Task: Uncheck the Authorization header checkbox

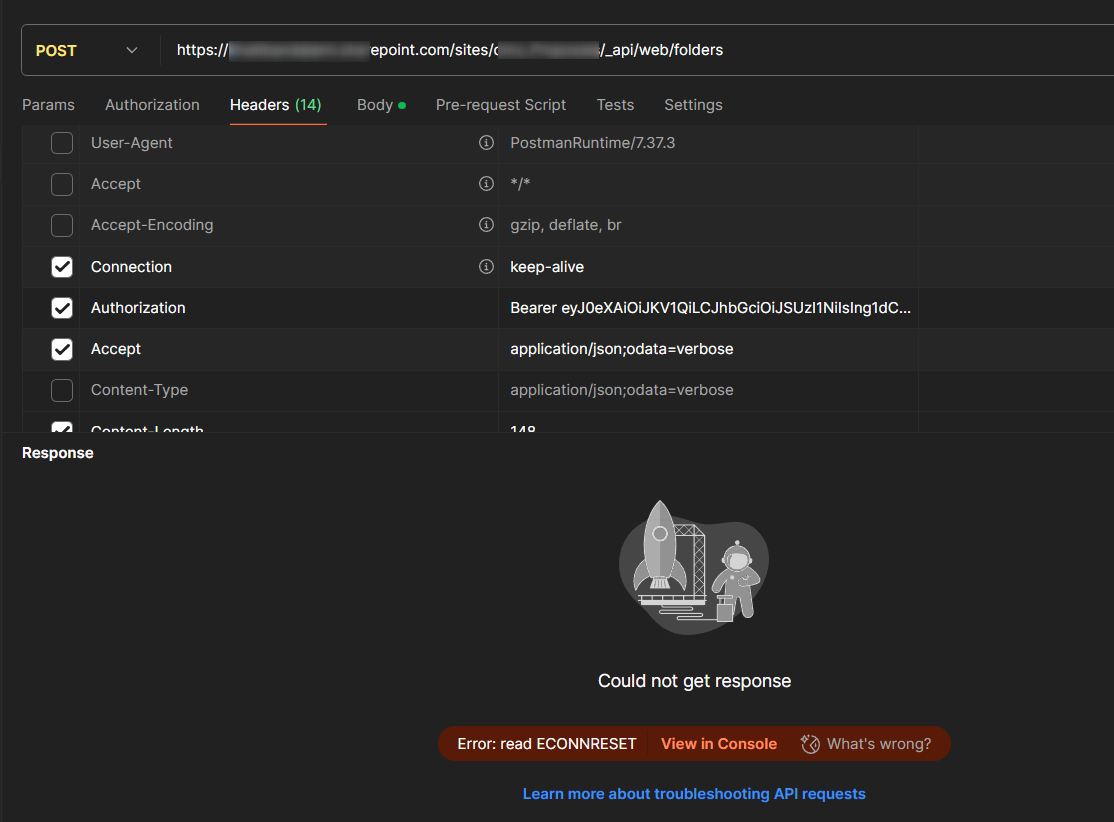Action: click(x=62, y=308)
